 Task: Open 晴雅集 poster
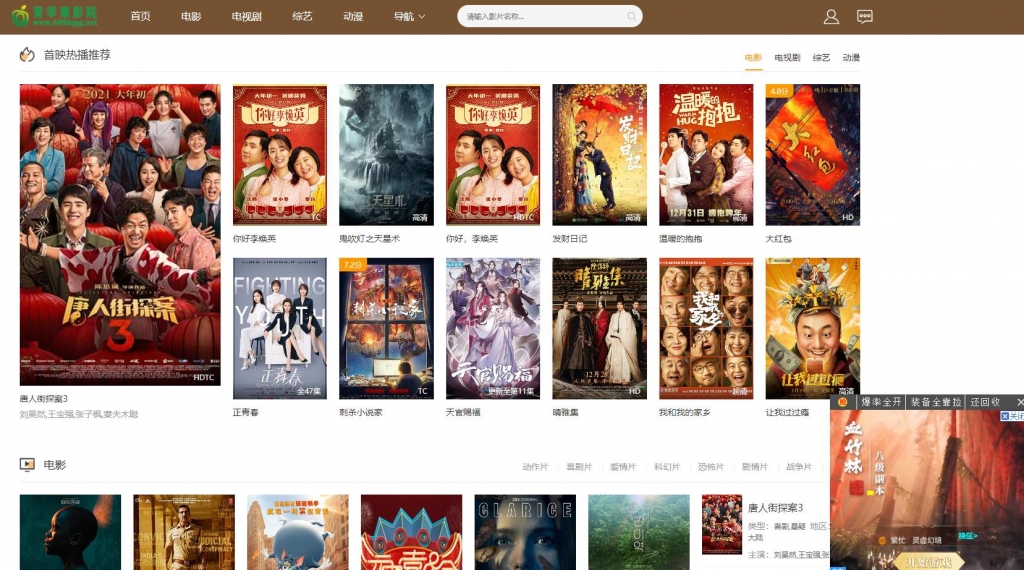pyautogui.click(x=600, y=328)
